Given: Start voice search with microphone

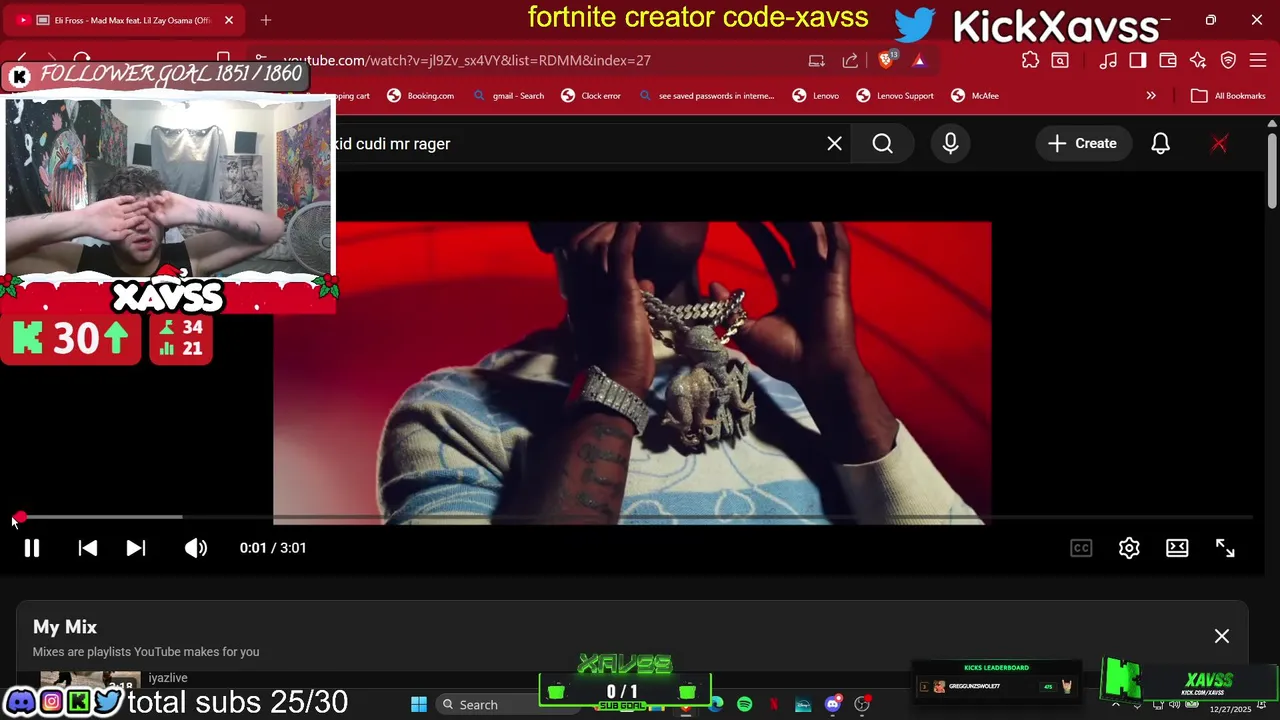Looking at the screenshot, I should (950, 144).
